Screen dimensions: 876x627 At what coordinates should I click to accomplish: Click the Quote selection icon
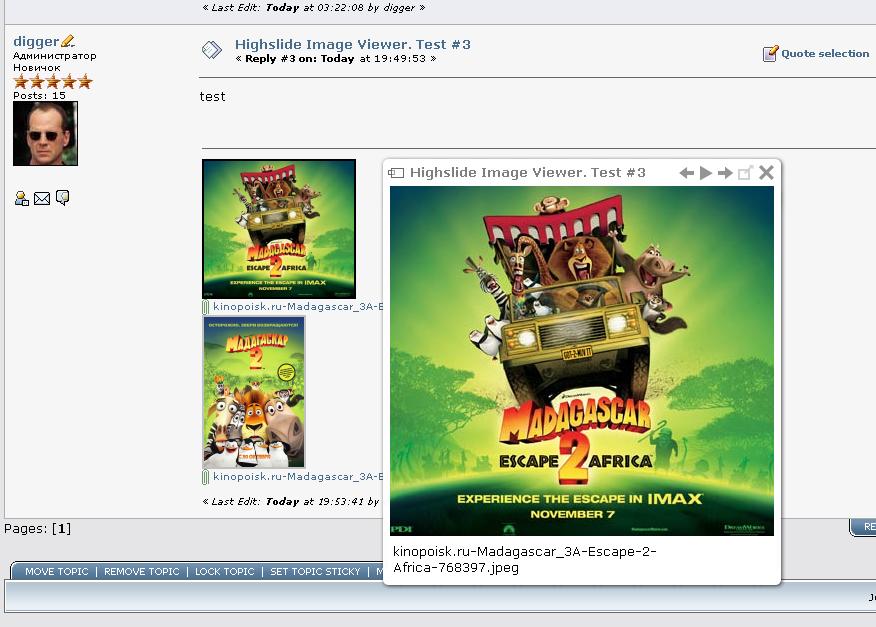click(770, 53)
